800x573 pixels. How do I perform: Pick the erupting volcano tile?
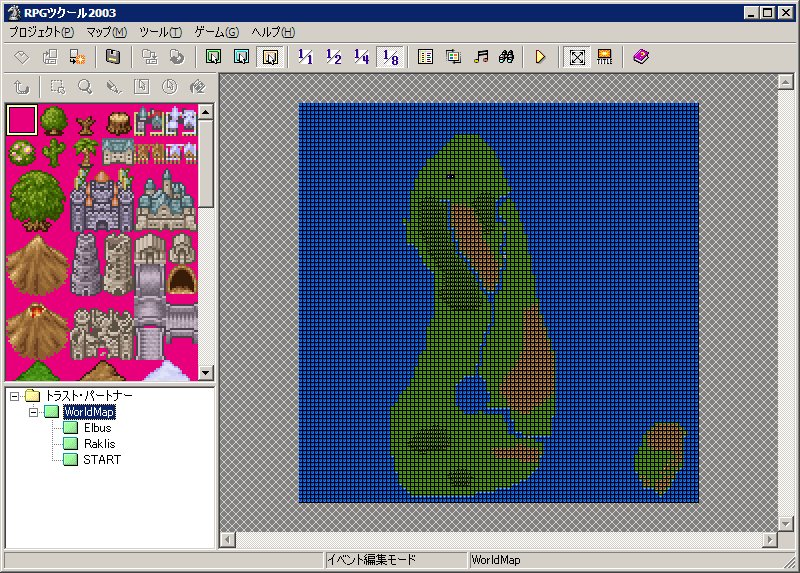(37, 330)
